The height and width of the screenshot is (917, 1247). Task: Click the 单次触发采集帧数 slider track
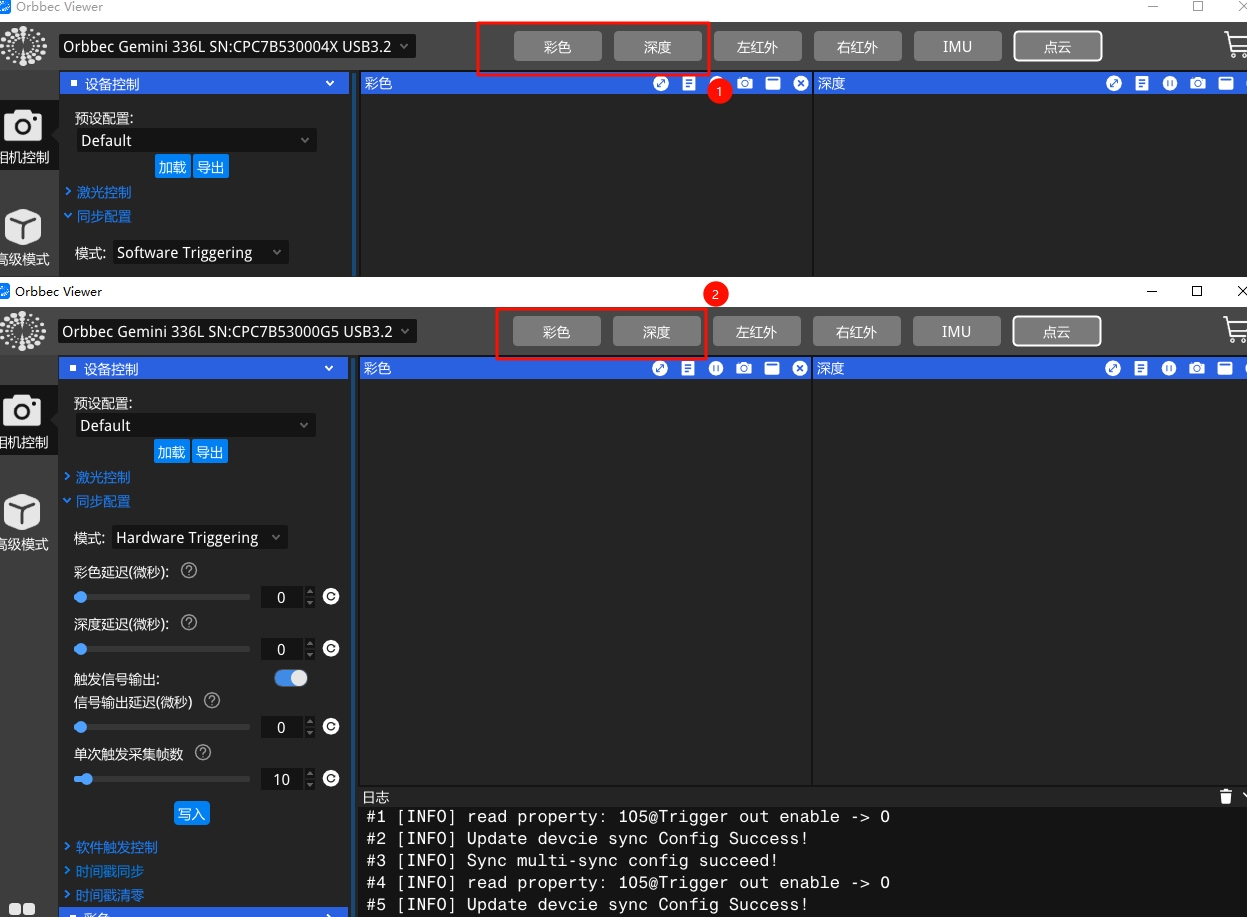[162, 779]
